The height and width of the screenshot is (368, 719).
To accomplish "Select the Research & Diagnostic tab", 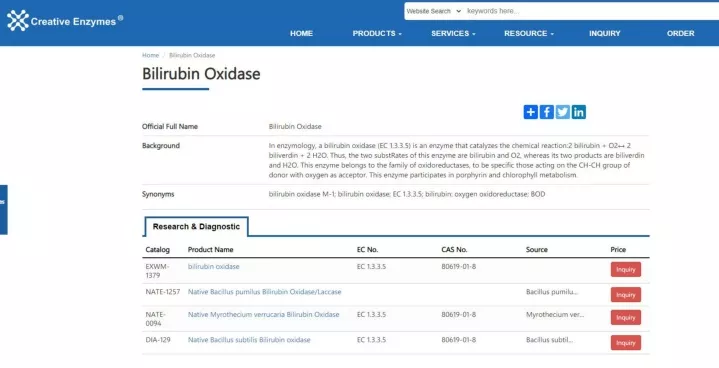I will click(196, 226).
